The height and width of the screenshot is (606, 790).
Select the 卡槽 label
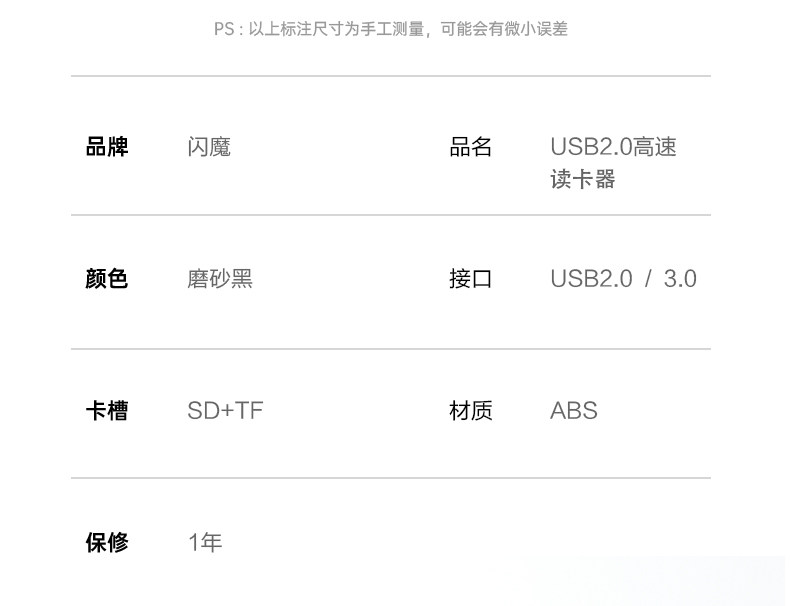point(107,411)
